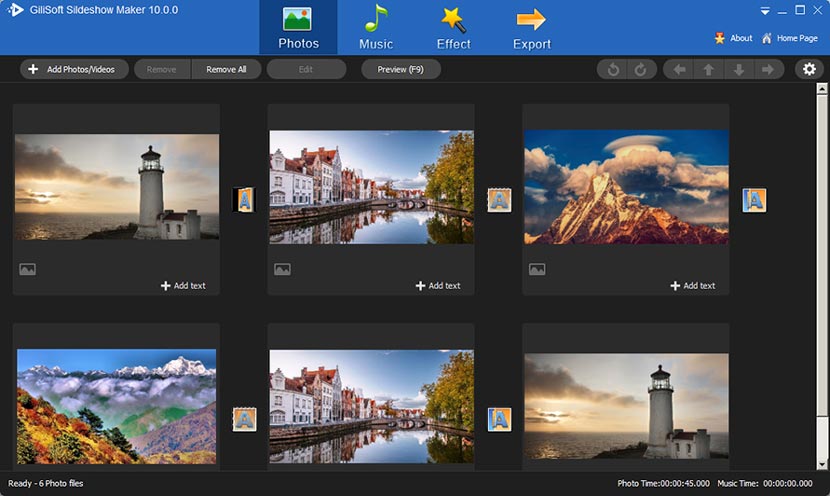Viewport: 830px width, 496px height.
Task: Move selected photo up with arrow
Action: (x=708, y=69)
